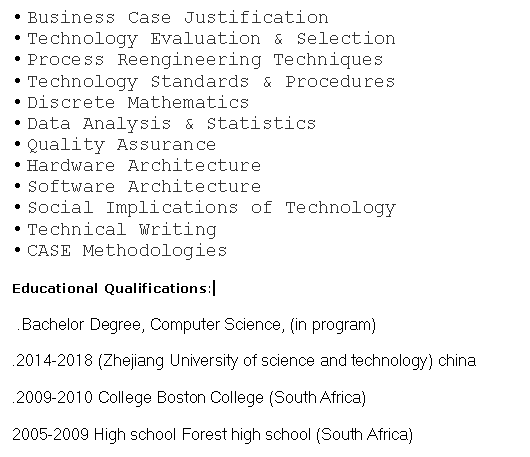Place cursor on Quality Assurance

click(x=121, y=145)
